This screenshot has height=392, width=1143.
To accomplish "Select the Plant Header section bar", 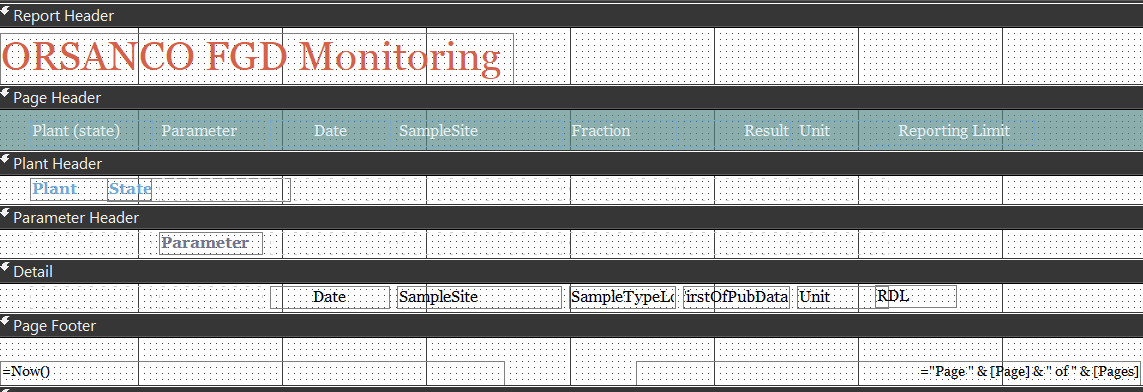I will pyautogui.click(x=572, y=164).
